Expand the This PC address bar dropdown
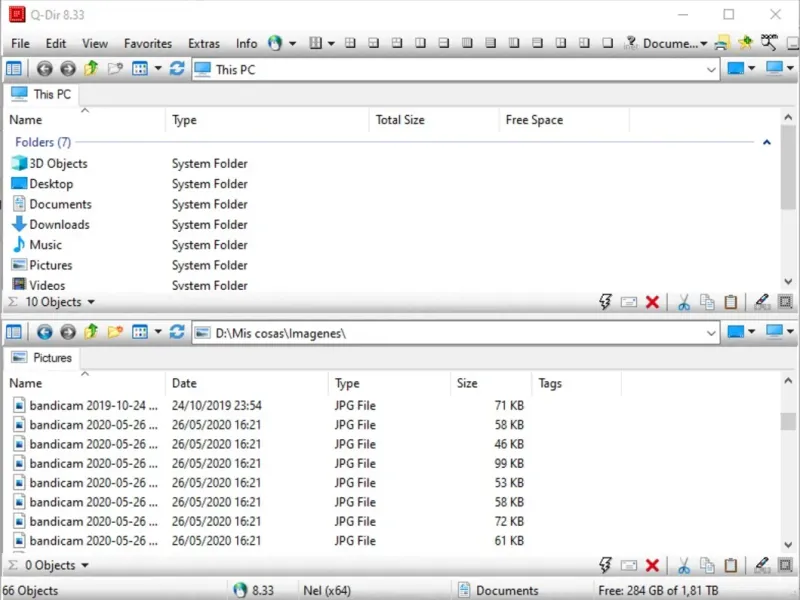Viewport: 800px width, 600px height. [711, 69]
